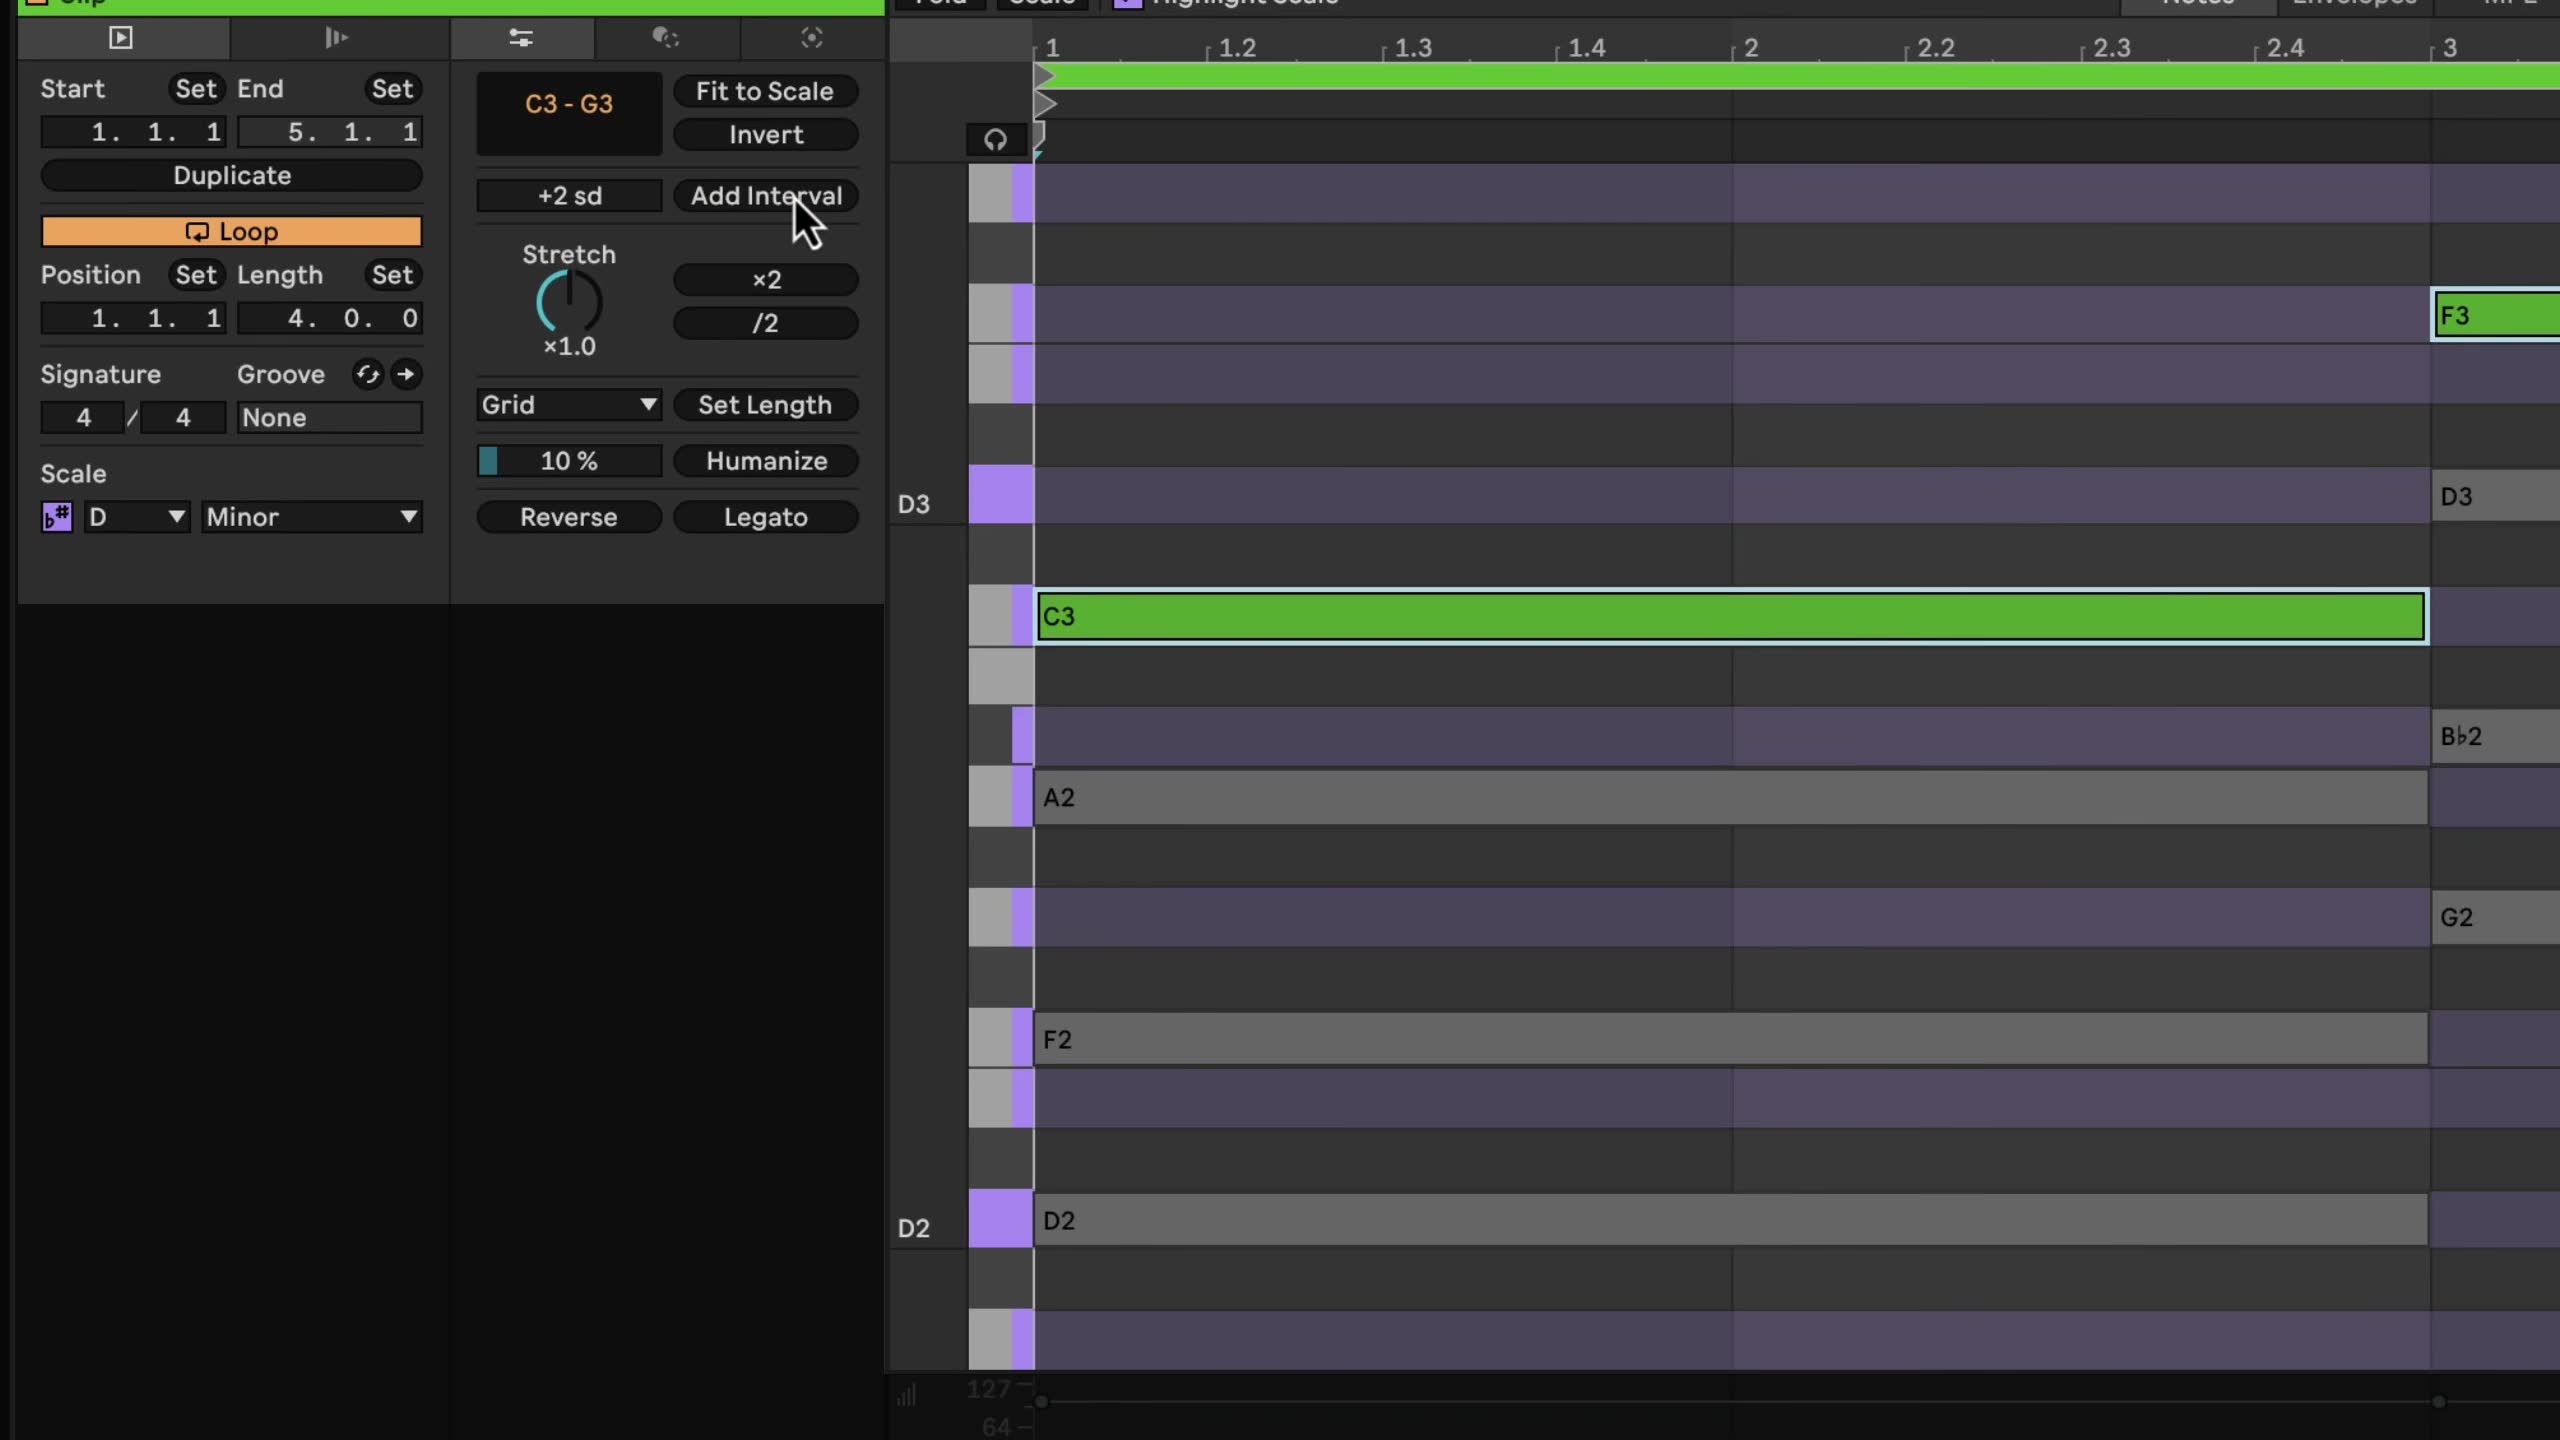Click the +2 sd interval field
The width and height of the screenshot is (2560, 1440).
point(569,196)
